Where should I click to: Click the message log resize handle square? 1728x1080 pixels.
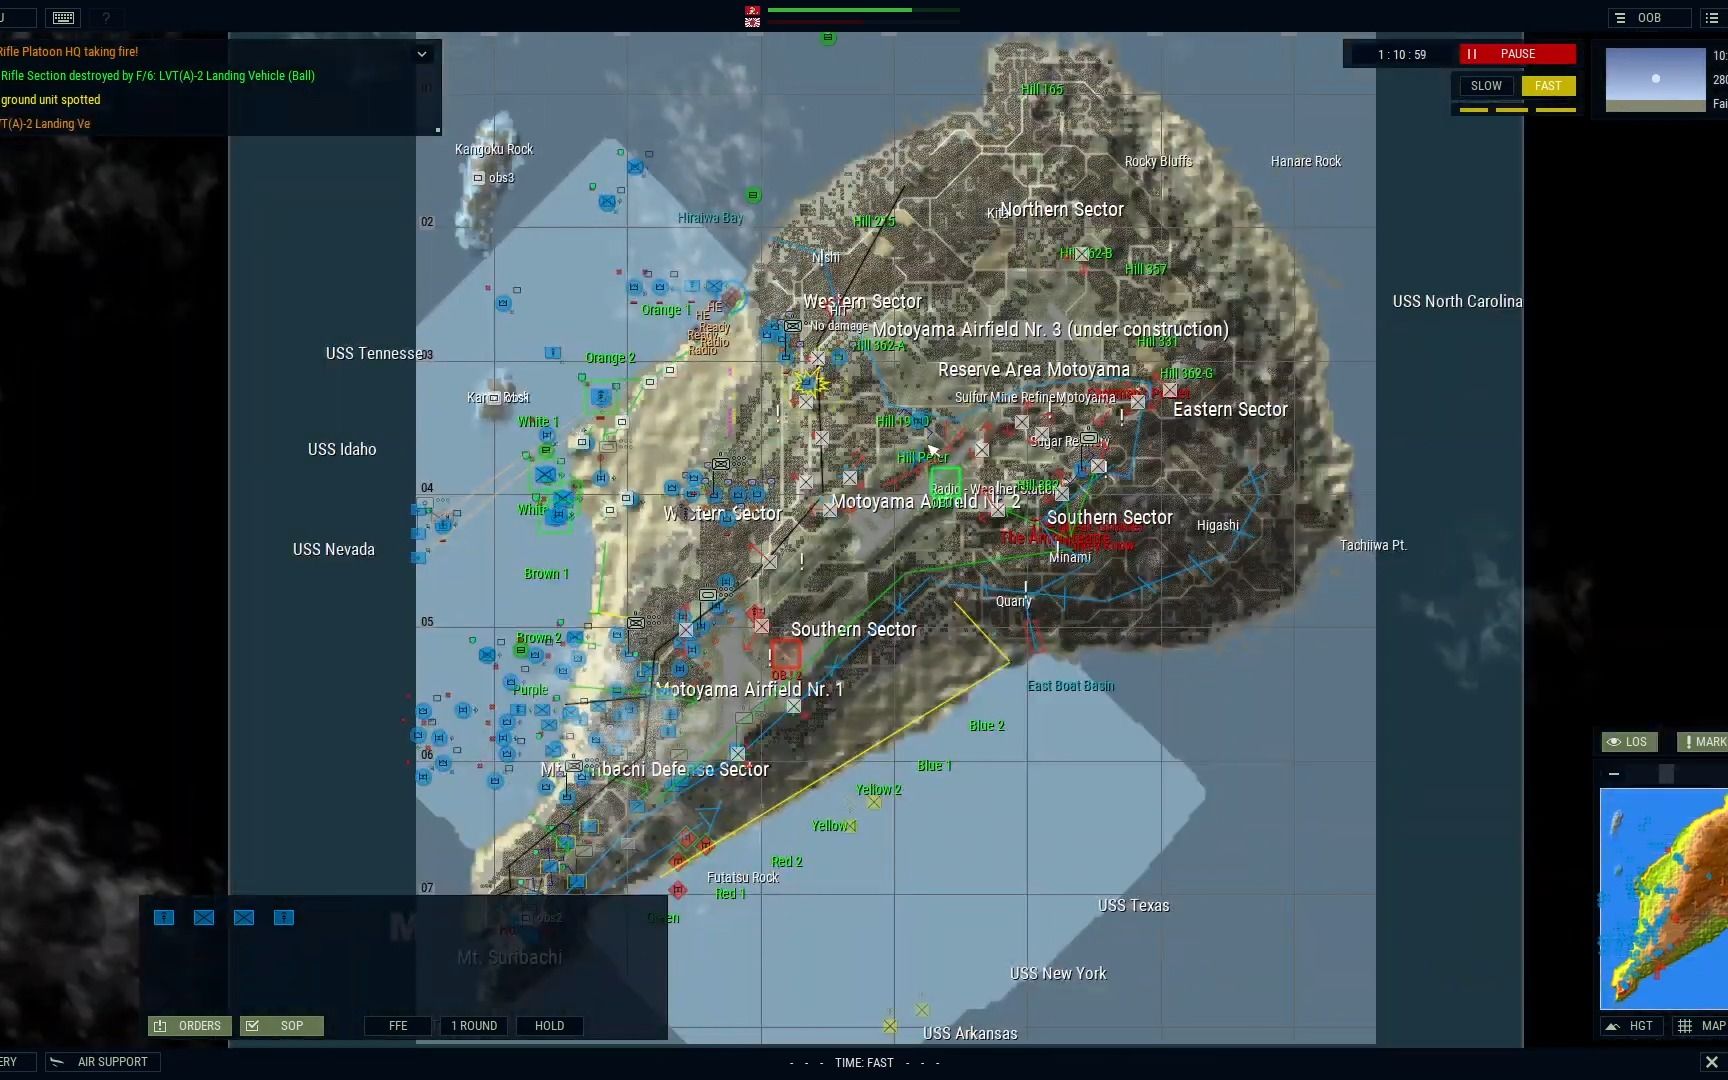click(437, 129)
